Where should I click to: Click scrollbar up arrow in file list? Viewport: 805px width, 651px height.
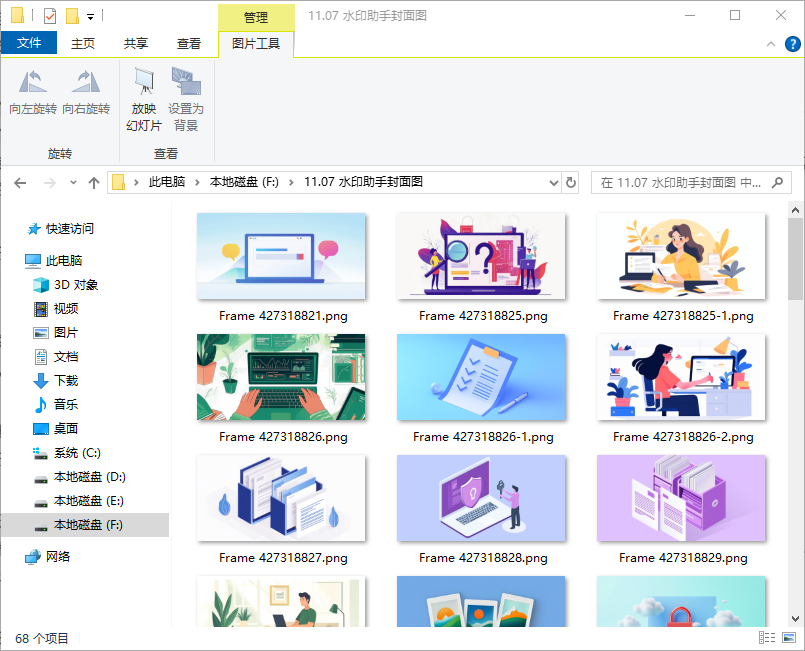[x=795, y=210]
